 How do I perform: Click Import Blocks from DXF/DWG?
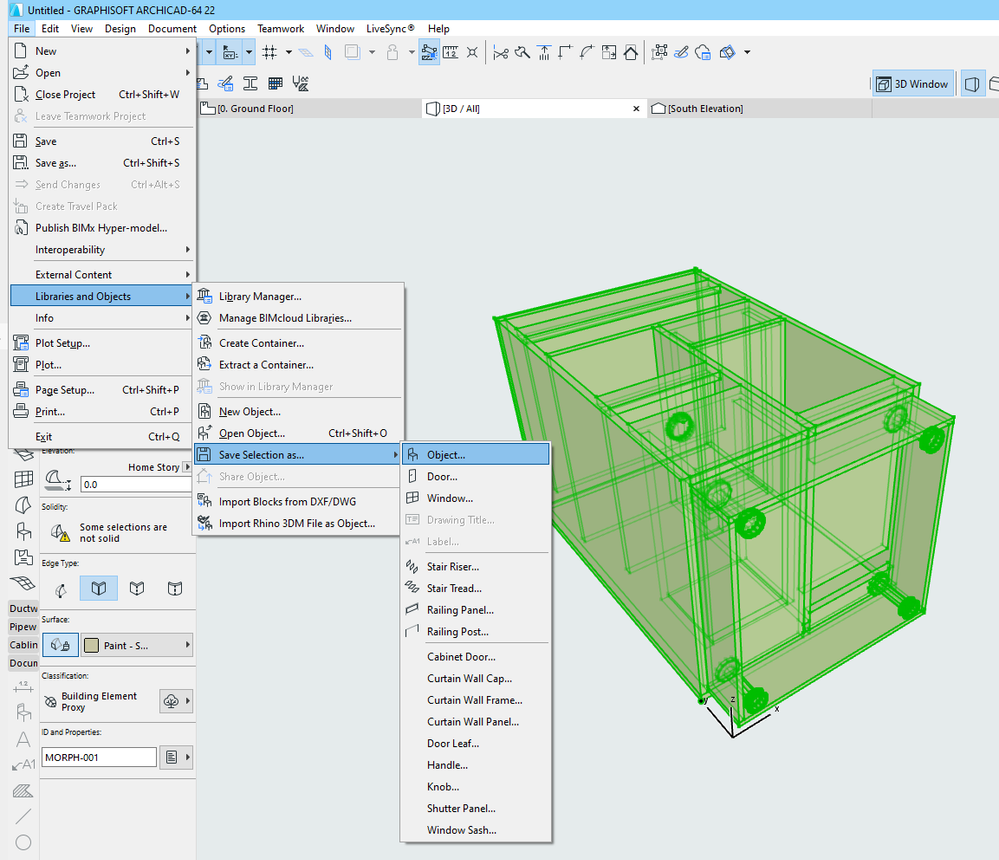[287, 501]
